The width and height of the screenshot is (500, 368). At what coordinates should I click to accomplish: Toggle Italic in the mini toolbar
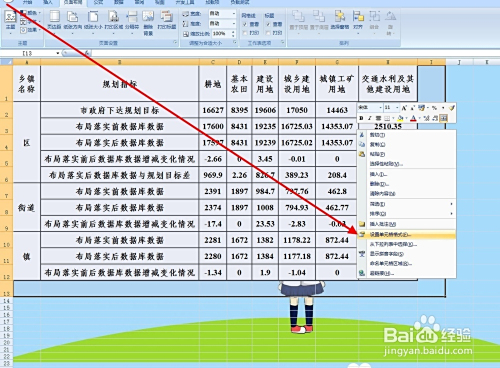pos(369,118)
